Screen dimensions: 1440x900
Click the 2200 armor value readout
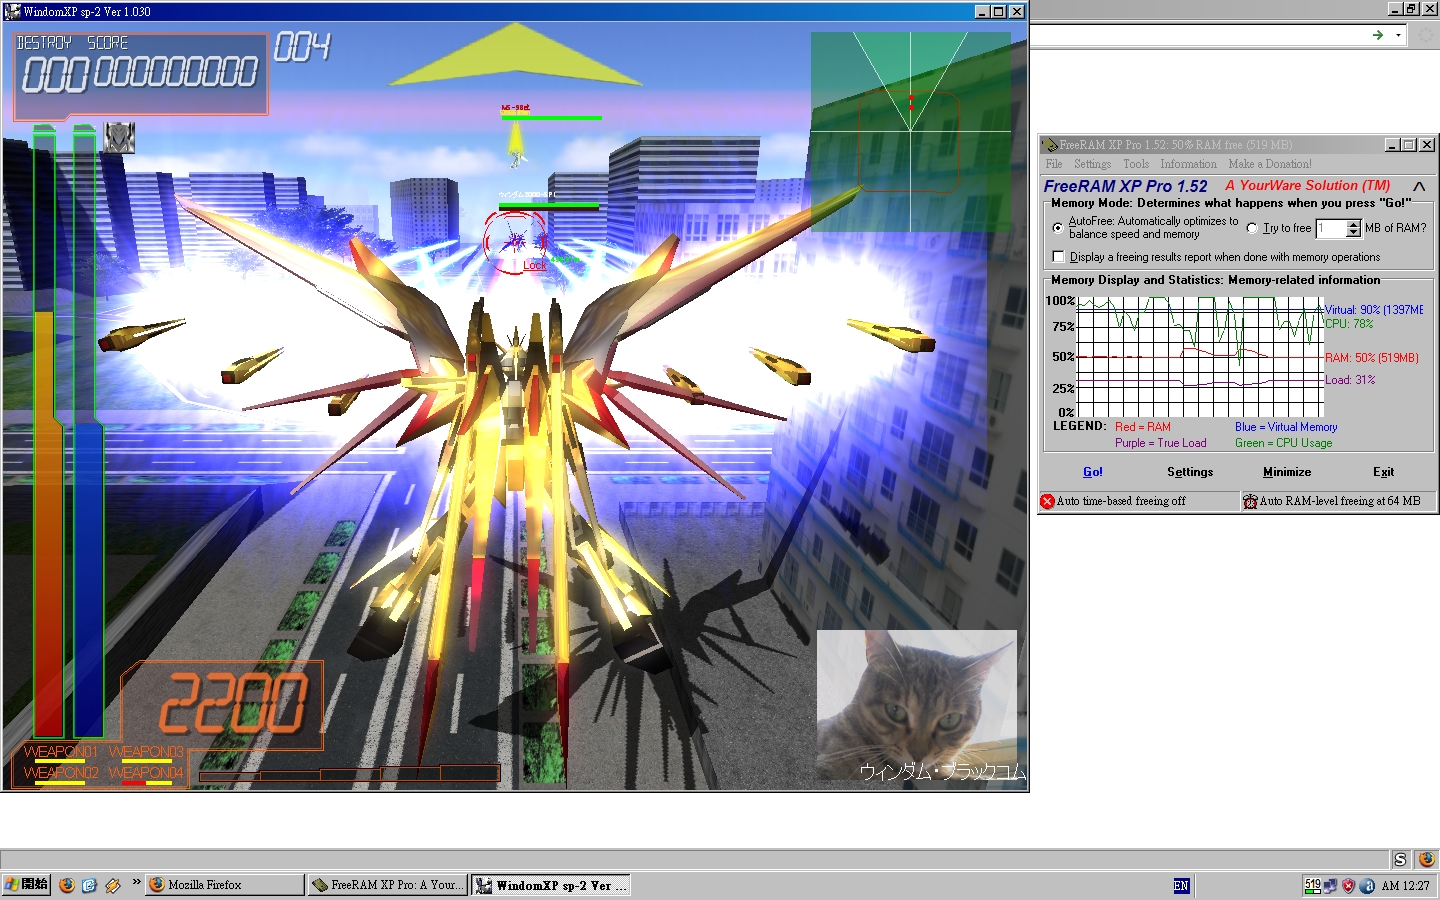[x=234, y=703]
